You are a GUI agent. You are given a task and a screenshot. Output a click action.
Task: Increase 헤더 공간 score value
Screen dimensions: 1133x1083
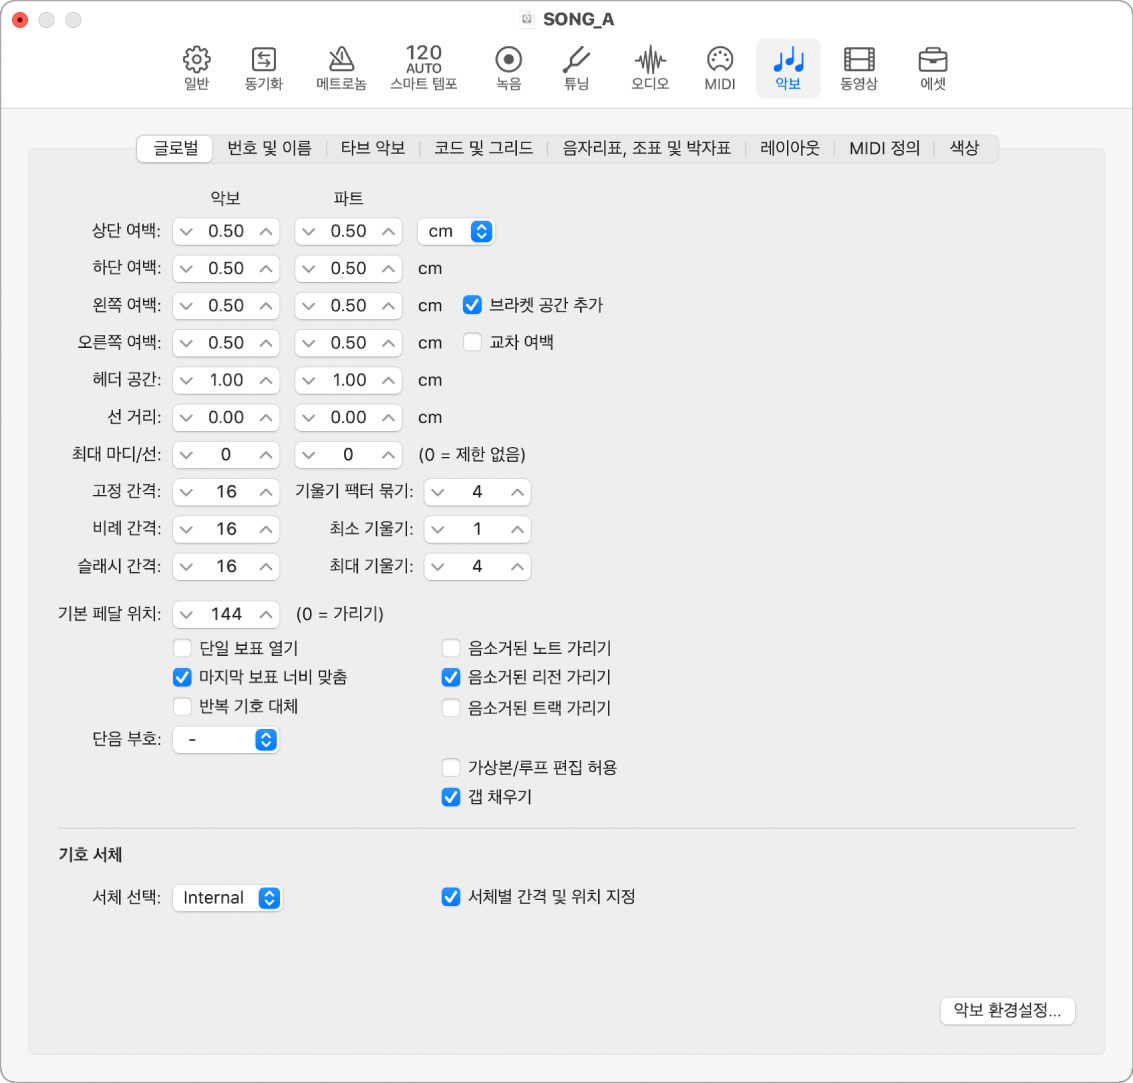(266, 381)
